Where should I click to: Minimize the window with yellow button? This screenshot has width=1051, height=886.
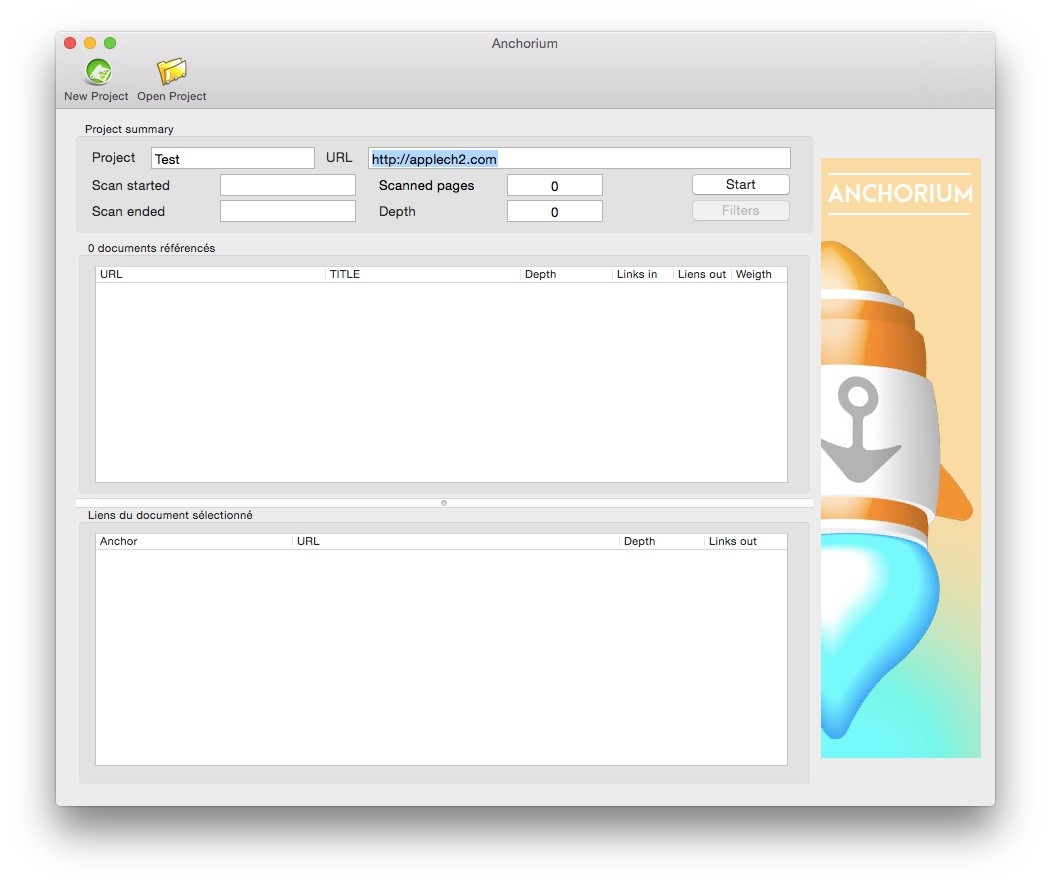[x=90, y=43]
